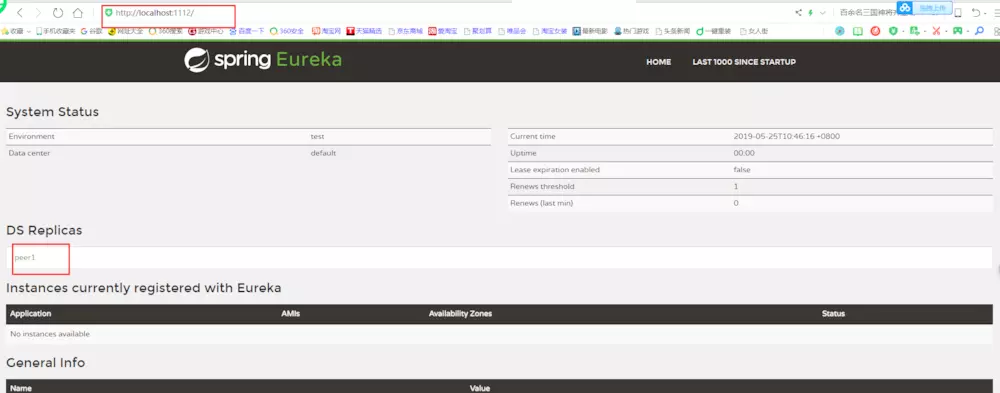Open the 360安全 bookmark
This screenshot has width=1000, height=393.
pos(286,31)
